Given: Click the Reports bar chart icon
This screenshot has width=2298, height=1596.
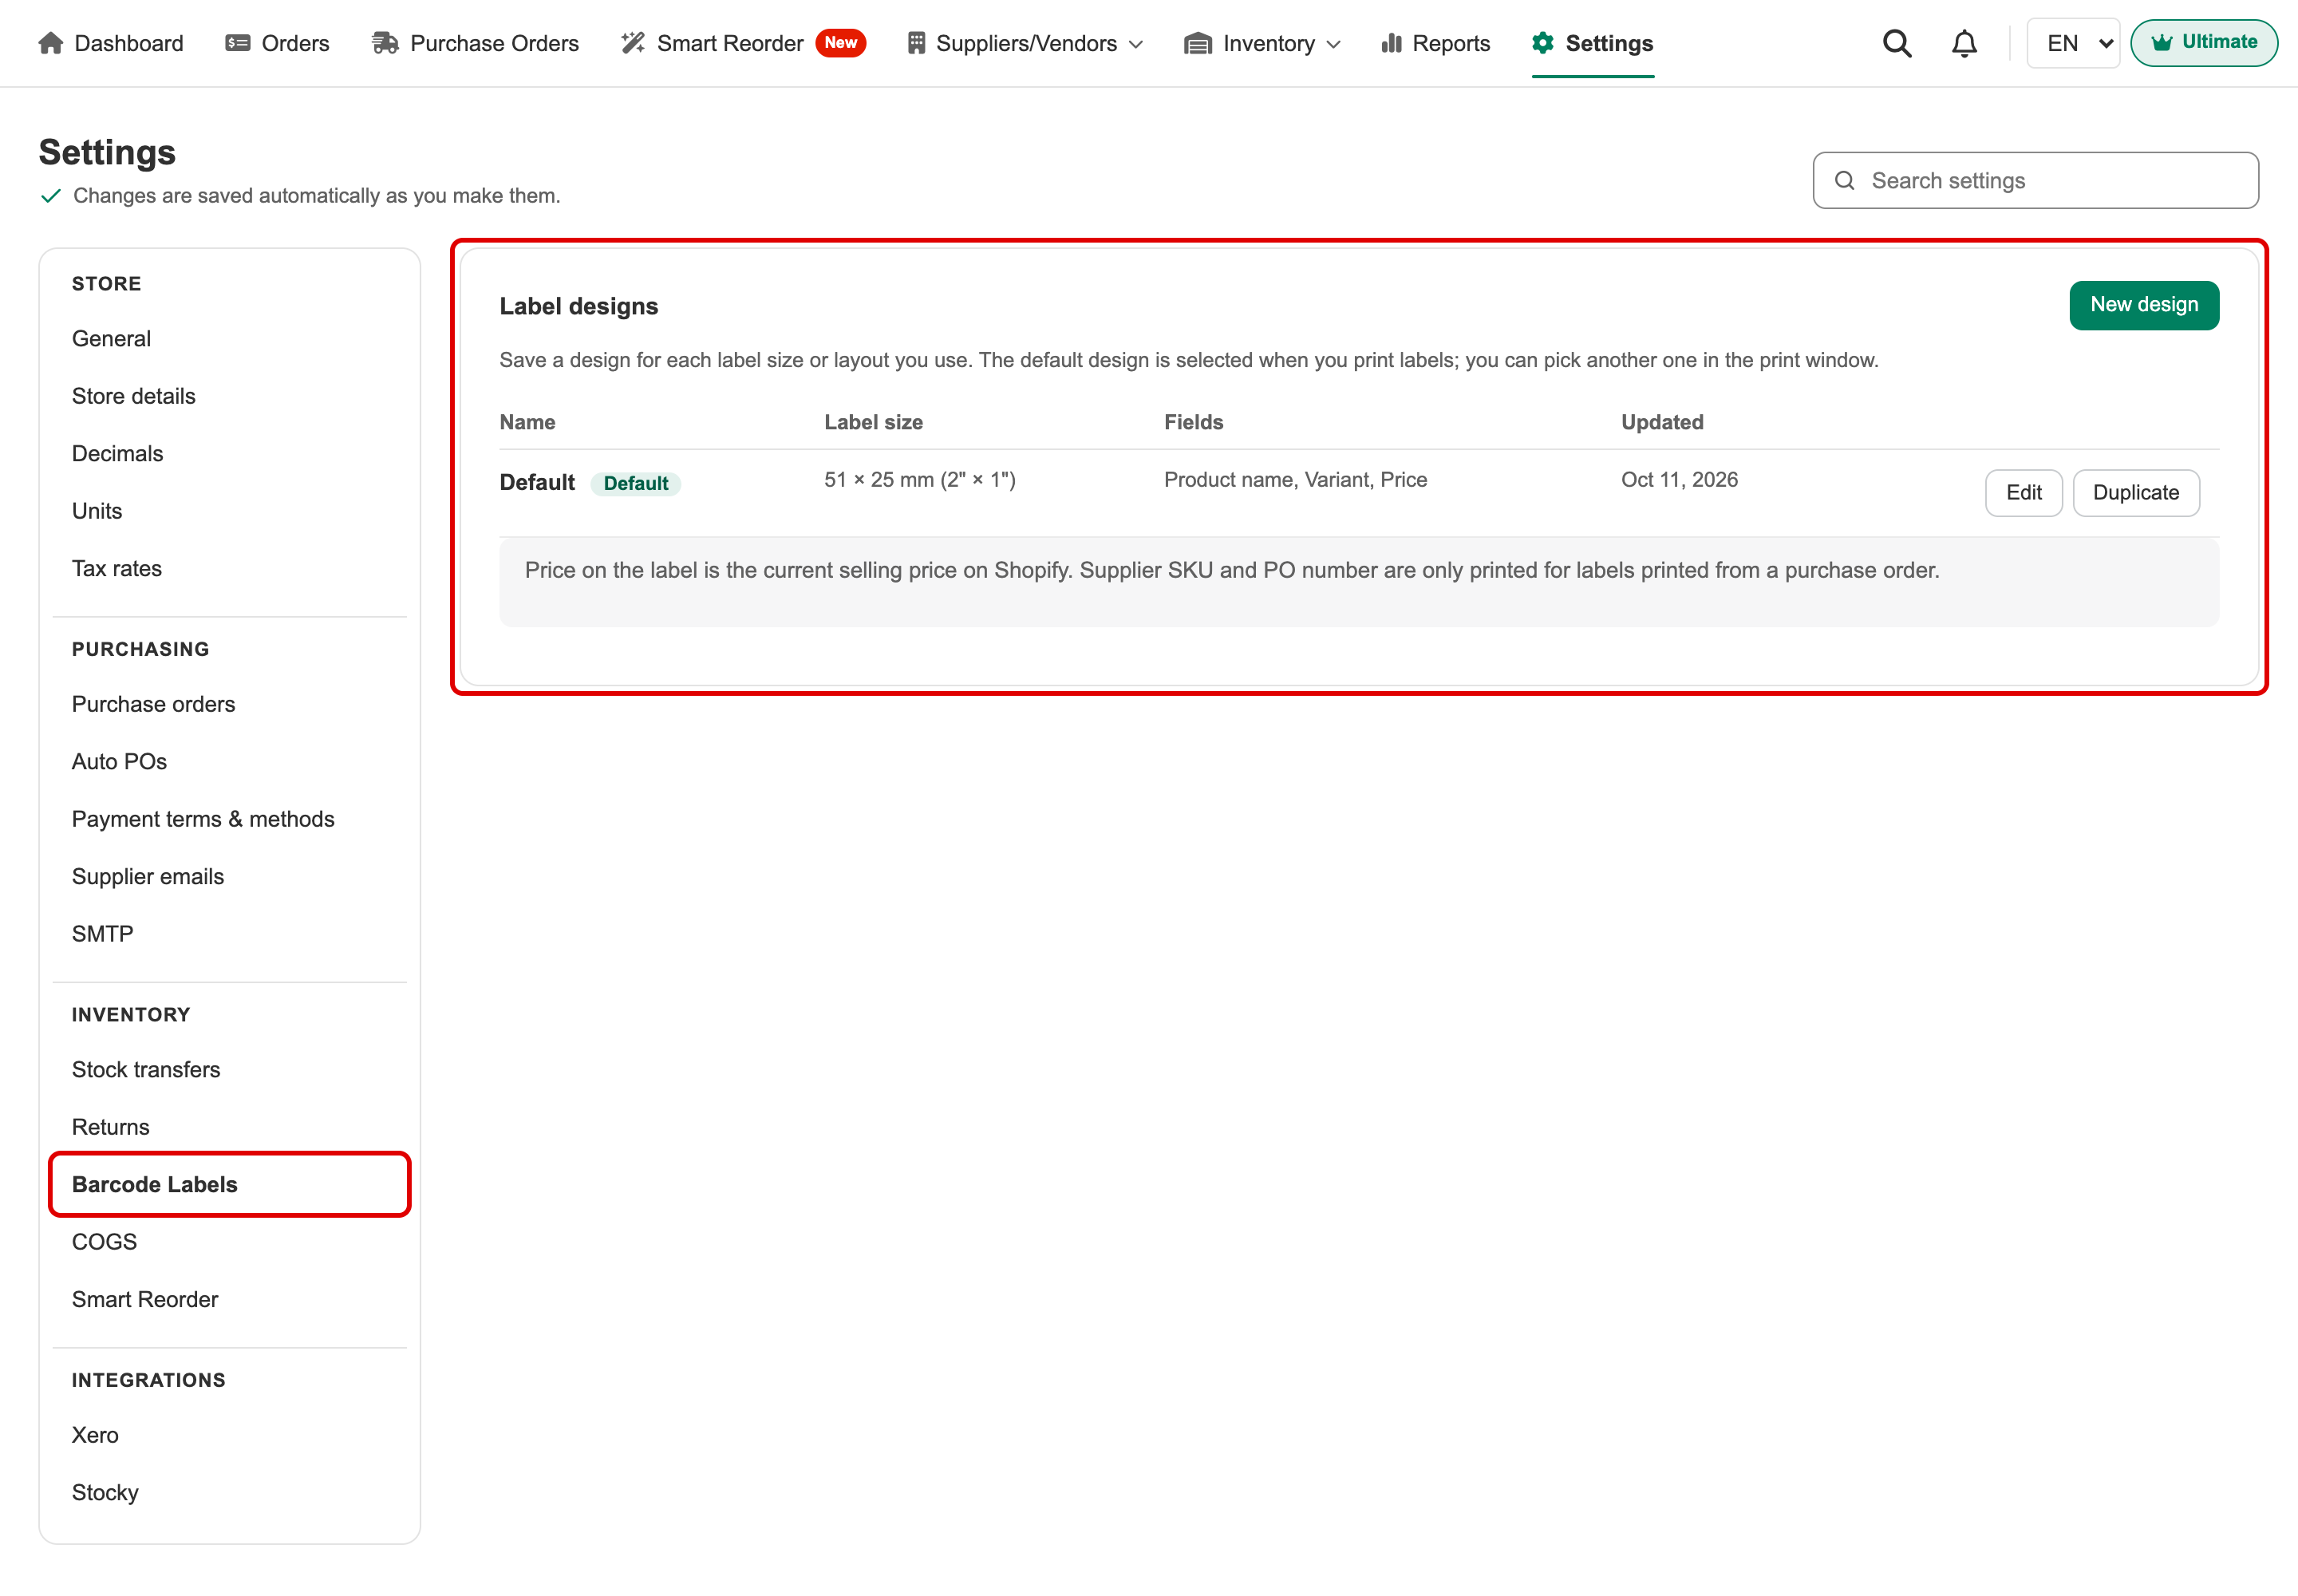Looking at the screenshot, I should coord(1391,43).
